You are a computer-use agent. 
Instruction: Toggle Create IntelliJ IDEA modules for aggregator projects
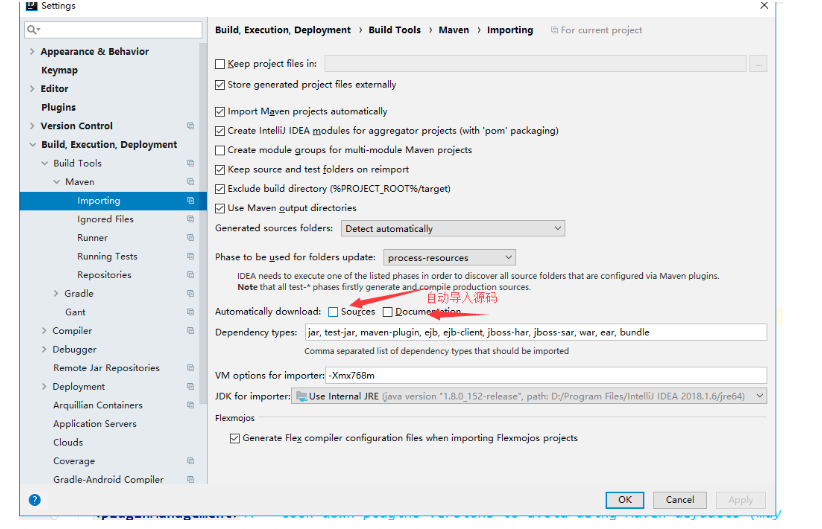point(220,131)
